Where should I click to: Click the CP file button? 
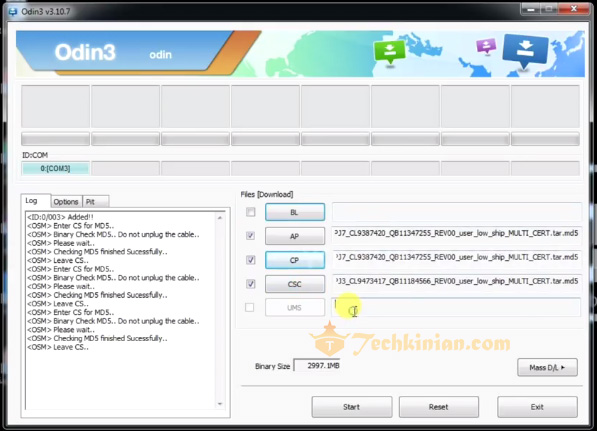tap(295, 260)
